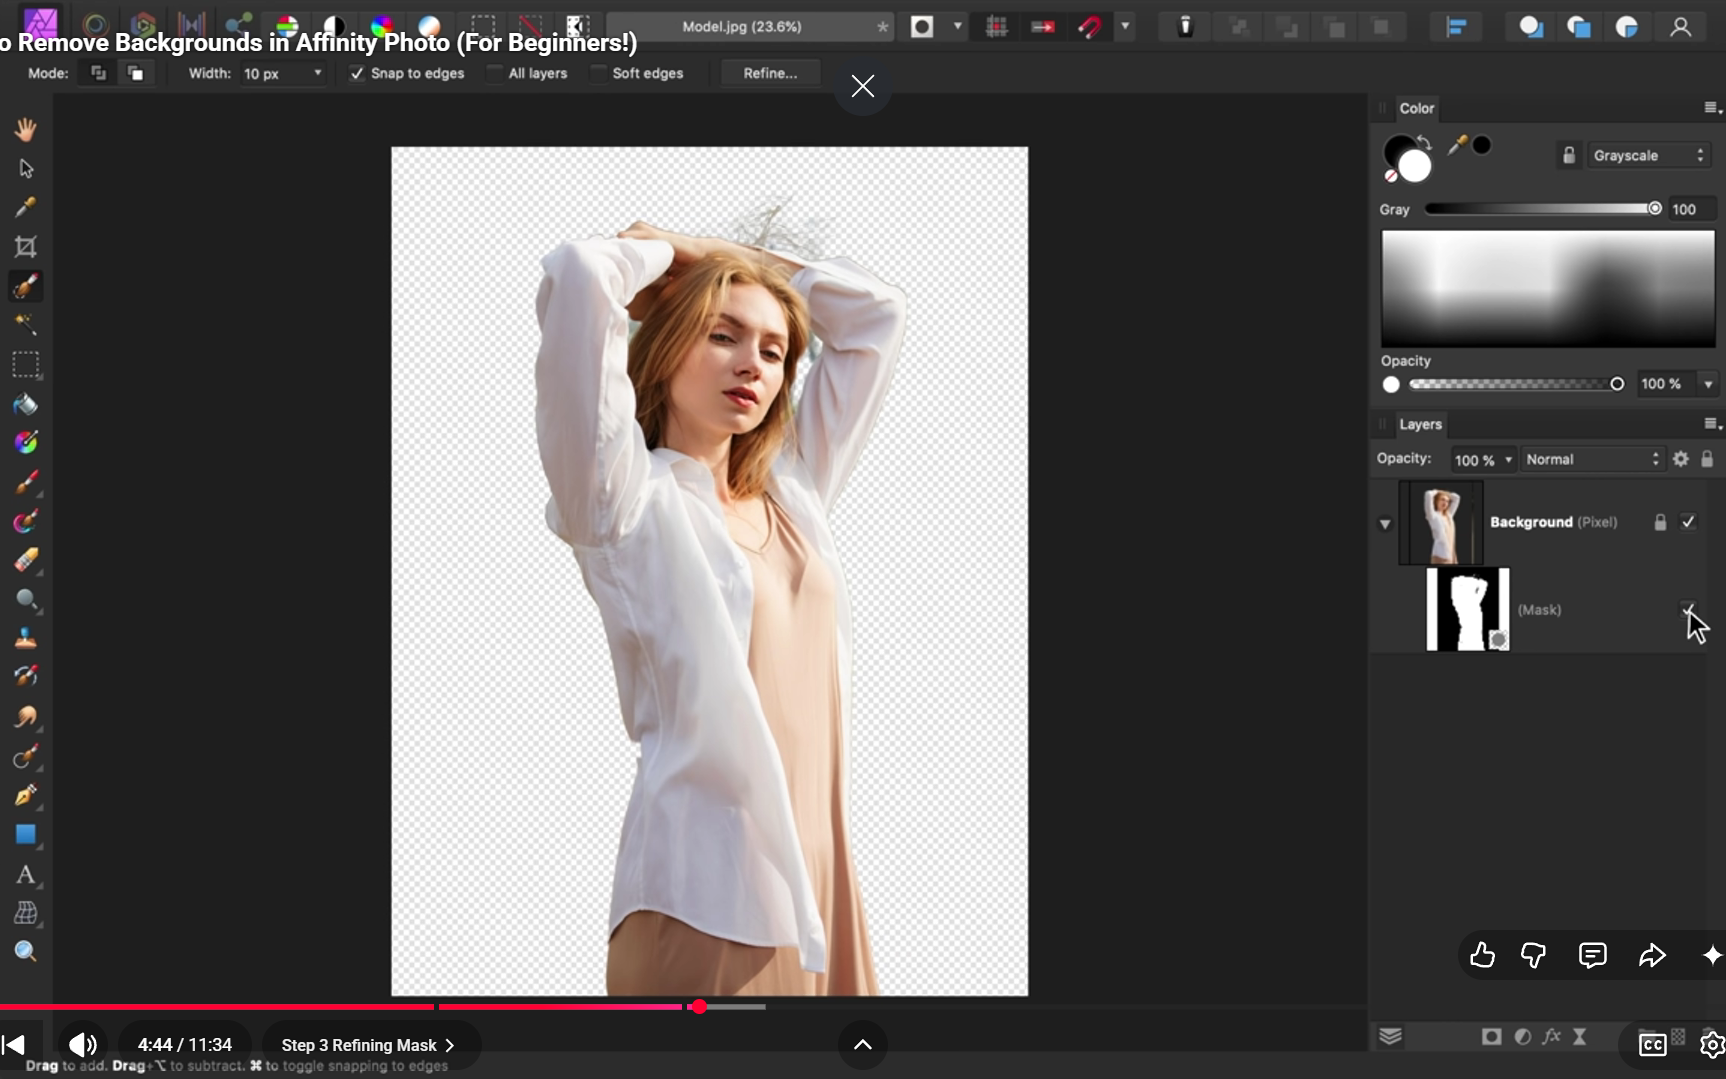The height and width of the screenshot is (1079, 1726).
Task: Open the Color panel options menu
Action: [1711, 108]
